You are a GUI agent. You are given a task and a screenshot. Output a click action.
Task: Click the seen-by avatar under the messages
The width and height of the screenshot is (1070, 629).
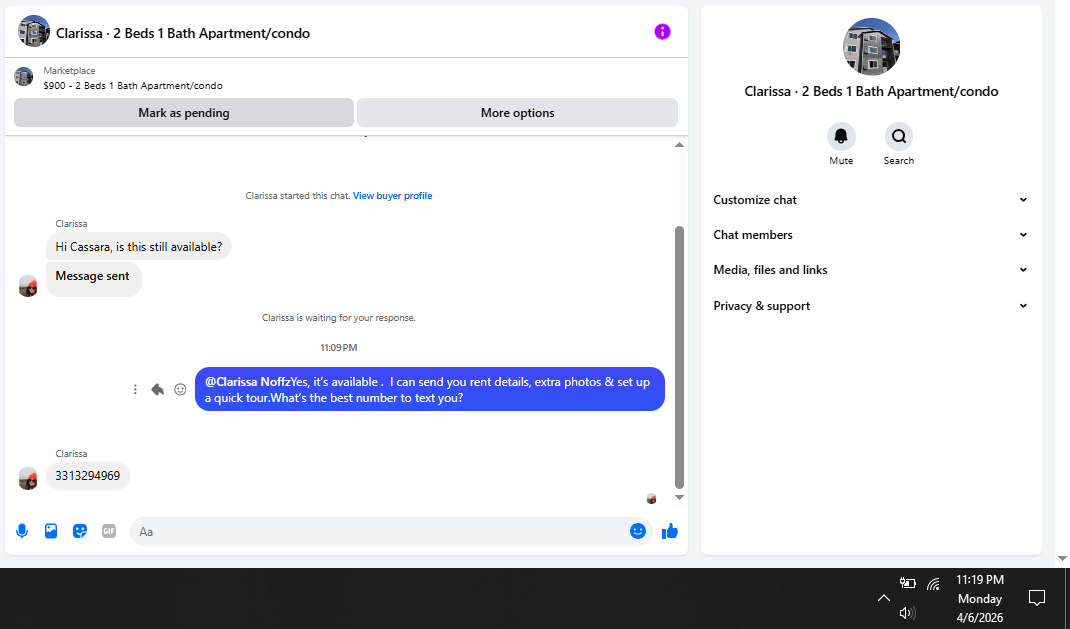pos(651,499)
